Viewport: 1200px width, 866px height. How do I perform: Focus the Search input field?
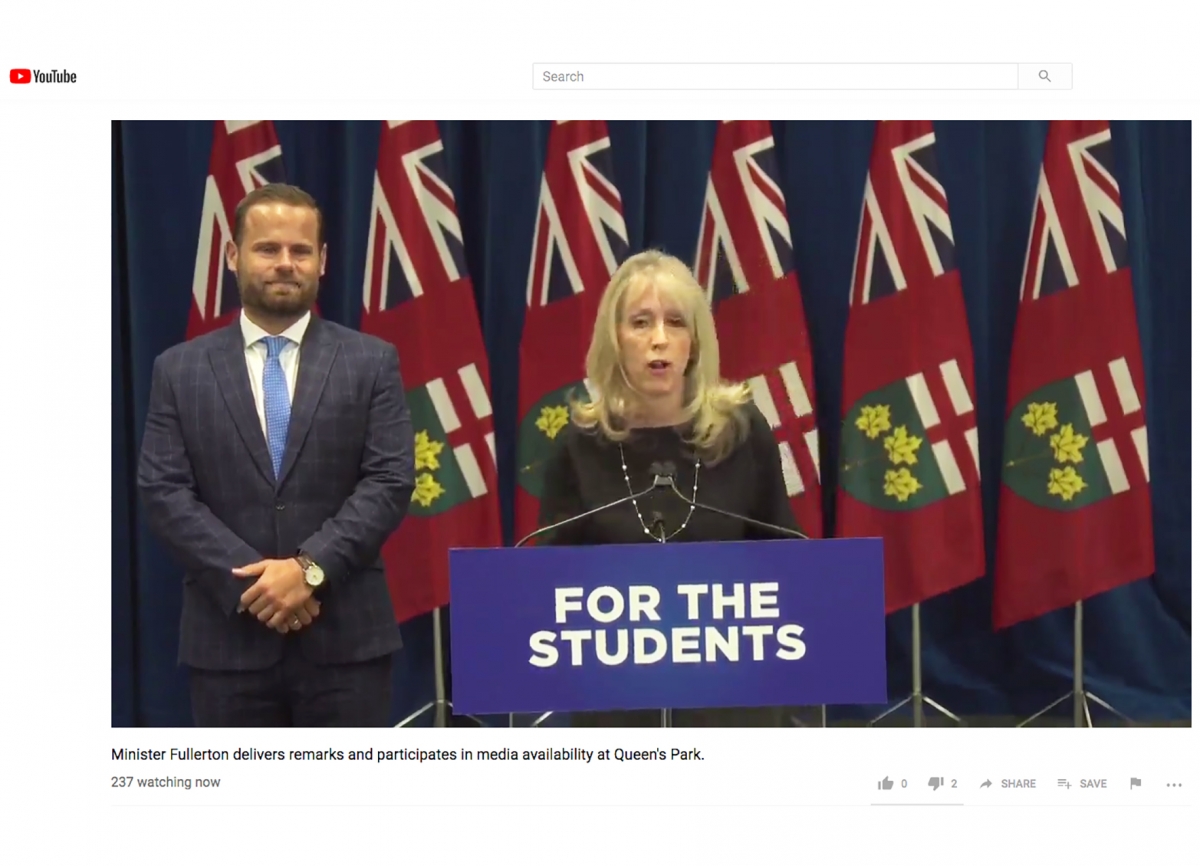775,76
